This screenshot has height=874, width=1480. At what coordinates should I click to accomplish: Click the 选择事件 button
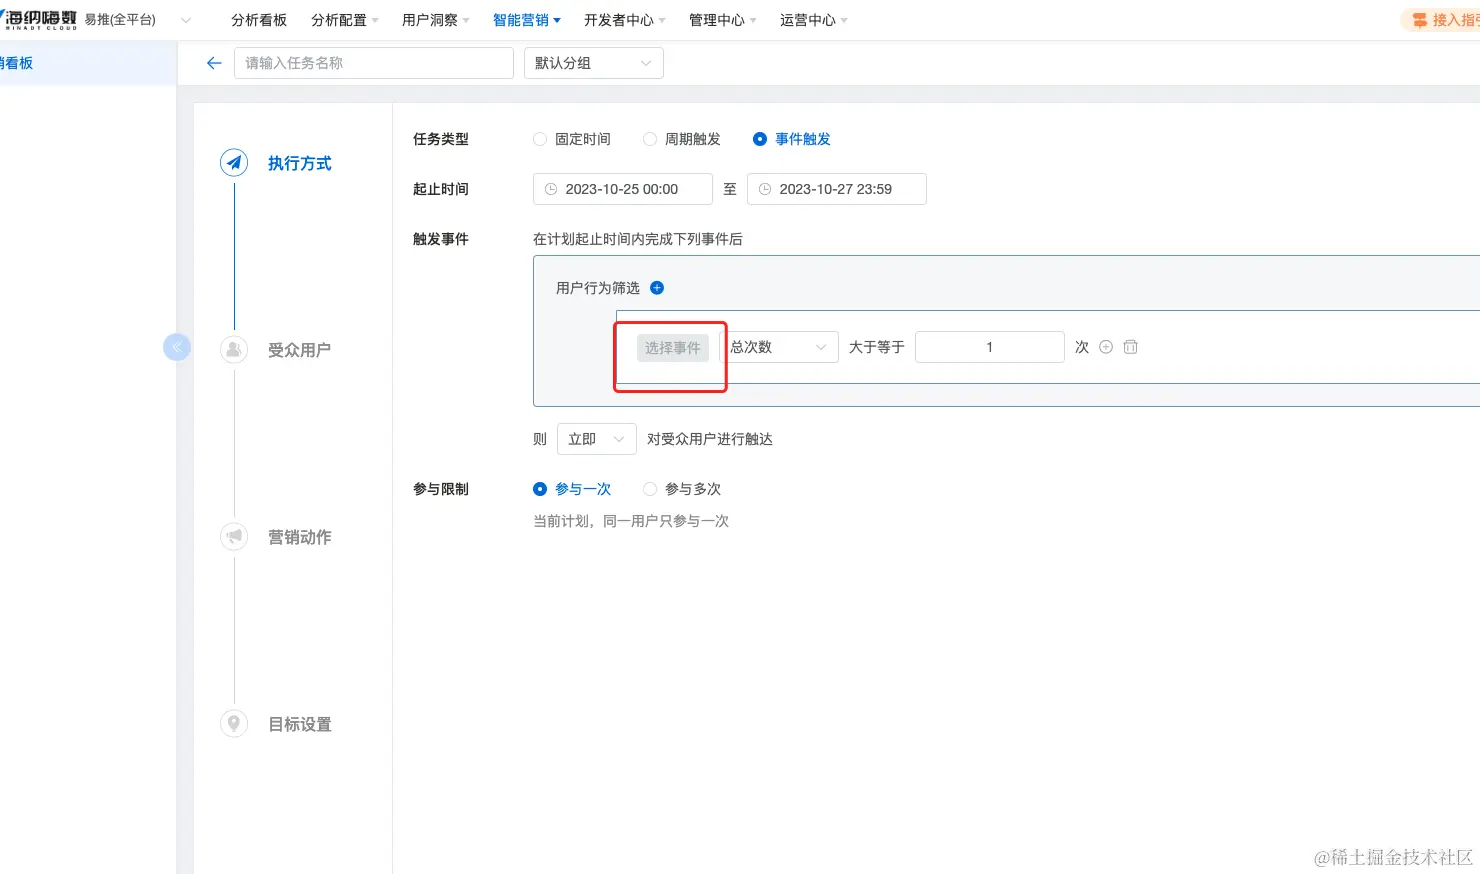coord(673,347)
